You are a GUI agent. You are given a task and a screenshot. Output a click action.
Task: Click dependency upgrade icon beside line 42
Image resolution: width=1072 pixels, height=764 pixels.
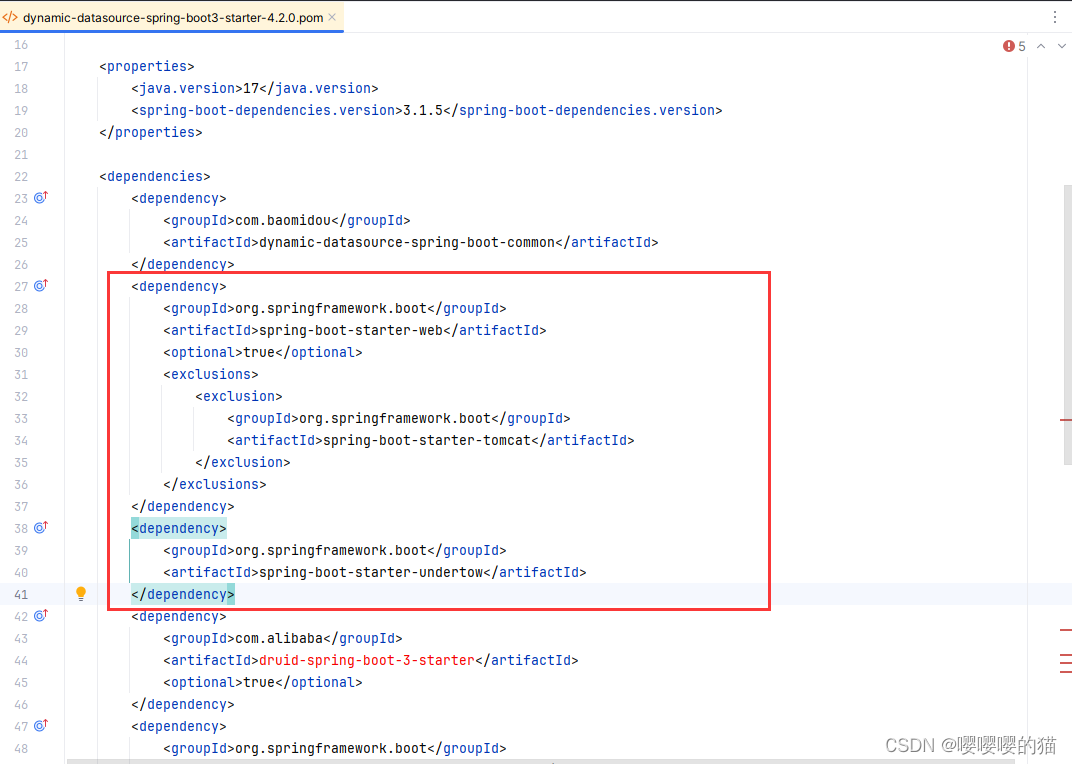39,616
